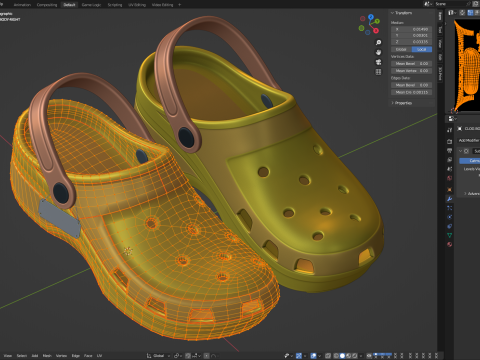Screen dimensions: 480x360
Task: Open the overlays options dropdown arrow
Action: click(320, 356)
